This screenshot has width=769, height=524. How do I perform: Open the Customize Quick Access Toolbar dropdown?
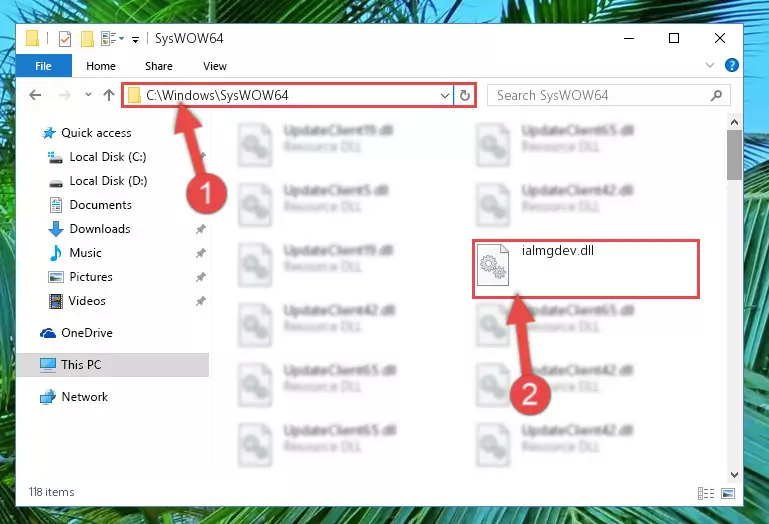(135, 39)
